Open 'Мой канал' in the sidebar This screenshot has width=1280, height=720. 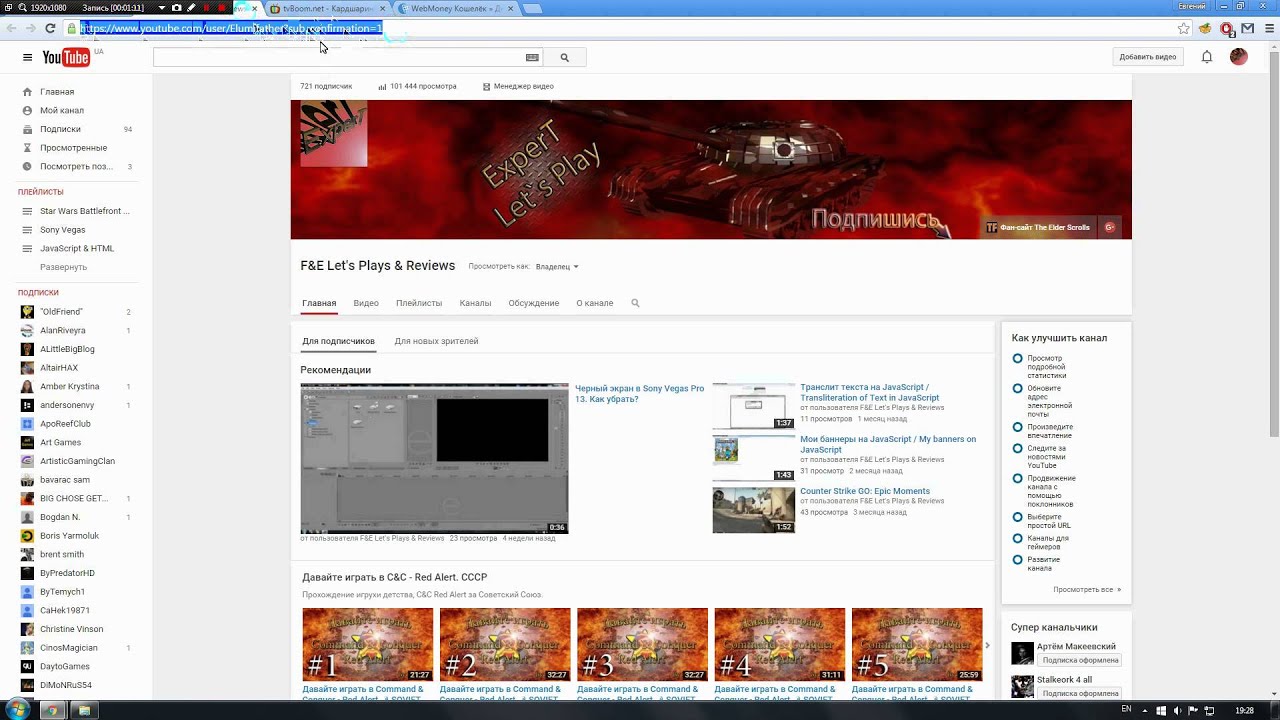pos(62,110)
